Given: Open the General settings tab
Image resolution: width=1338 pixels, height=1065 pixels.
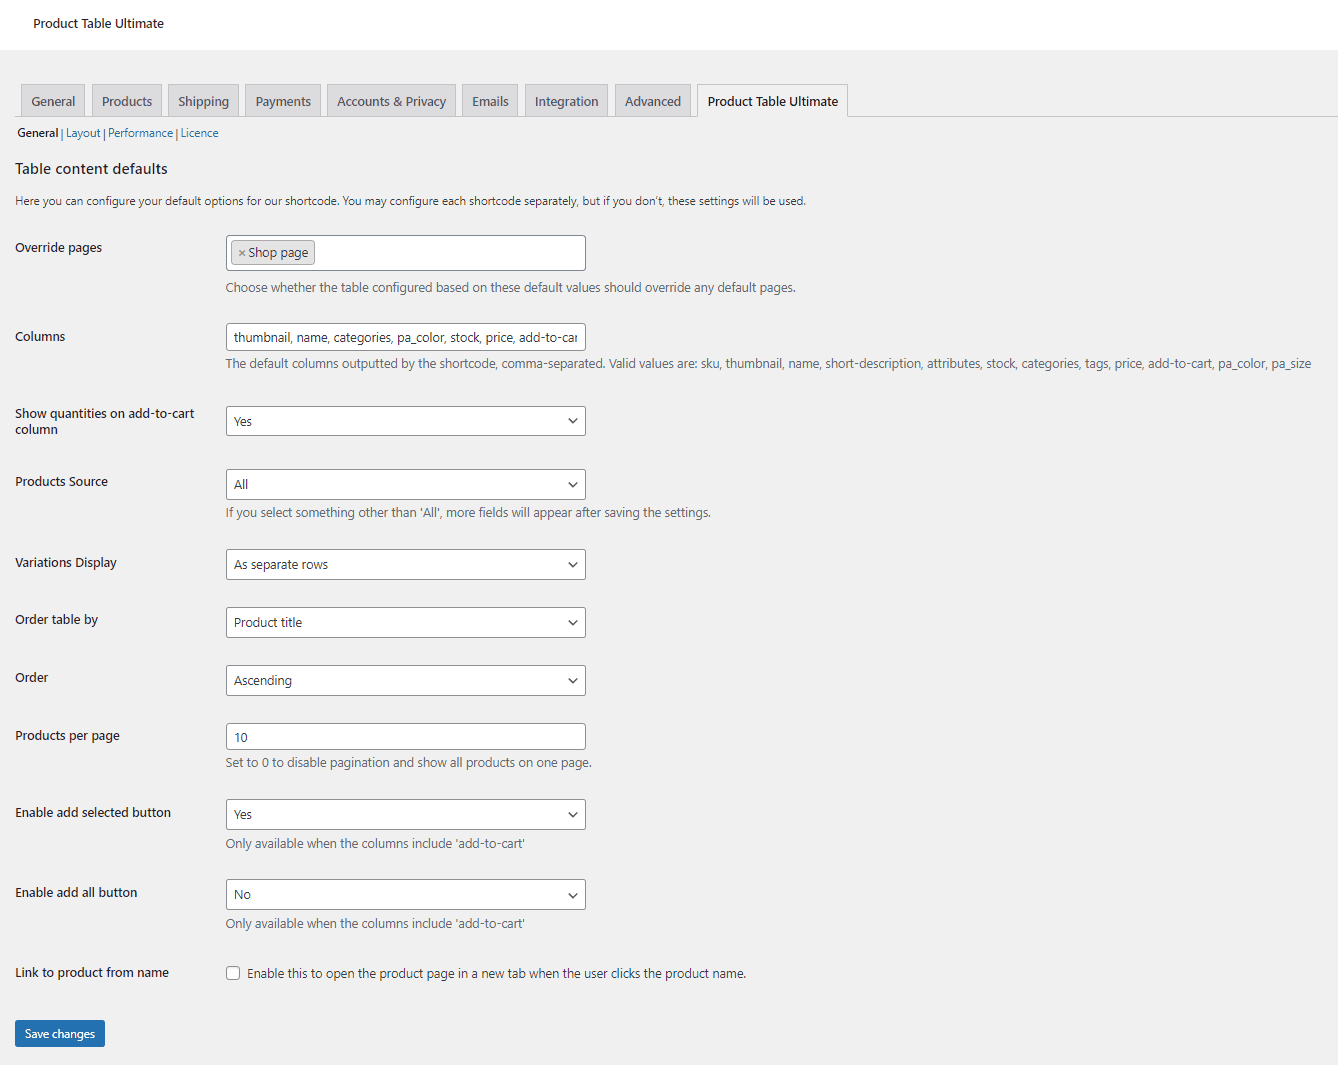Looking at the screenshot, I should point(53,101).
